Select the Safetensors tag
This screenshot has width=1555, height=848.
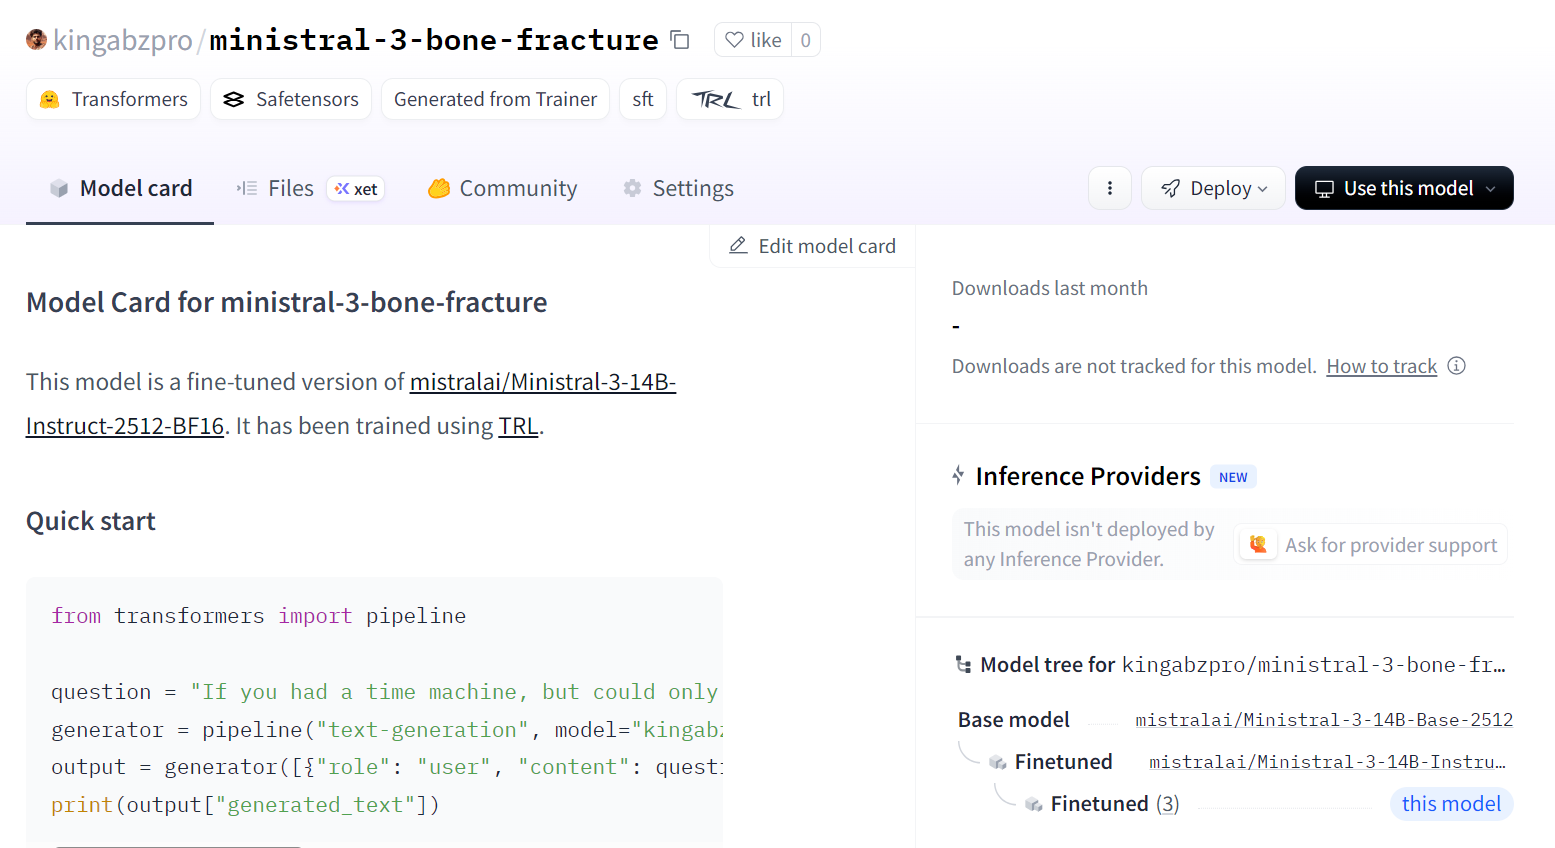(291, 99)
